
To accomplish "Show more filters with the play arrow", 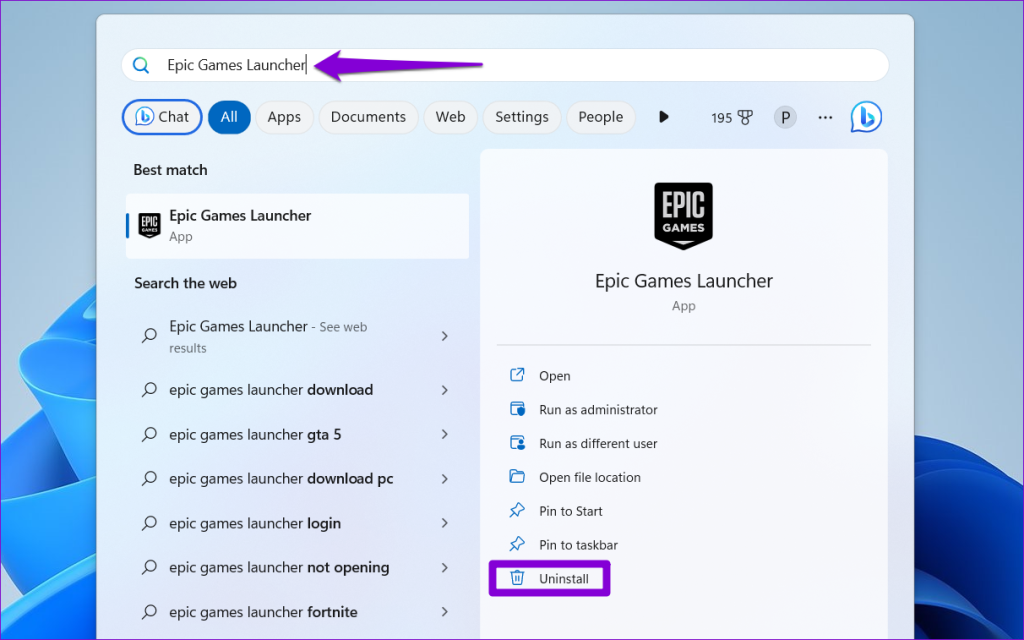I will [664, 117].
